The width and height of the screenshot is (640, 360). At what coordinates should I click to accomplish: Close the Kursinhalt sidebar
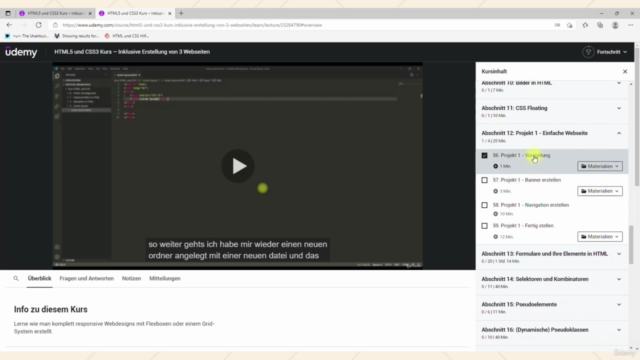[625, 71]
